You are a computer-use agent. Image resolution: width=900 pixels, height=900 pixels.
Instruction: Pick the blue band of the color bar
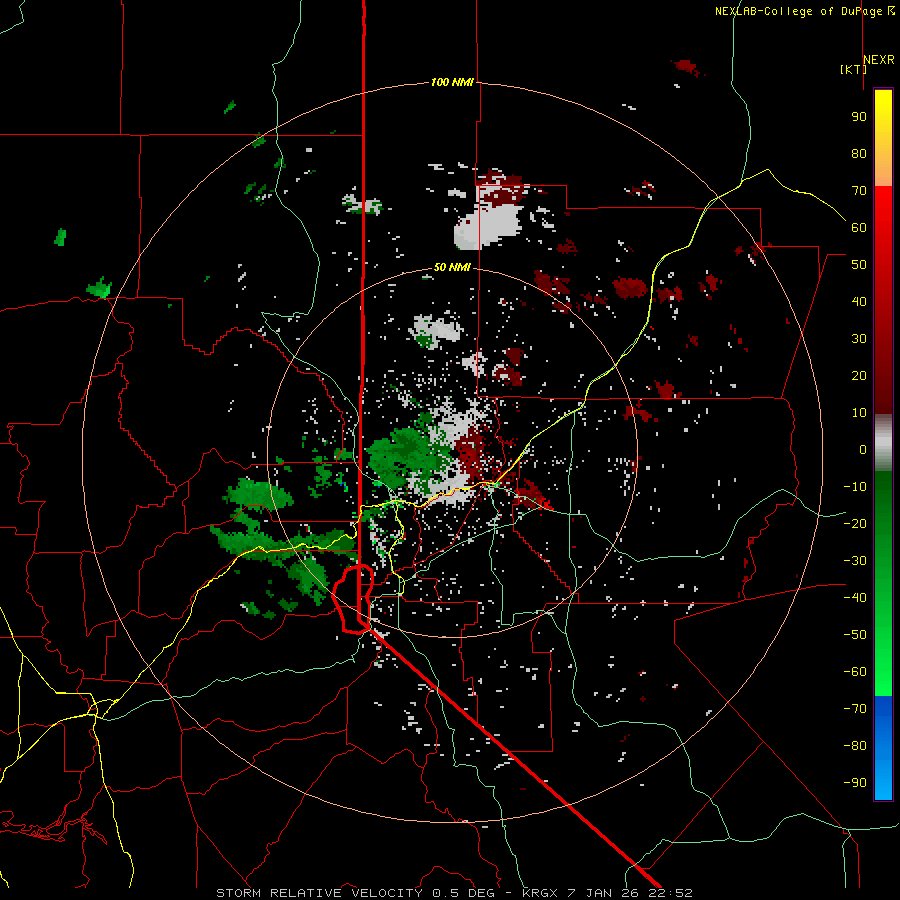tap(883, 747)
